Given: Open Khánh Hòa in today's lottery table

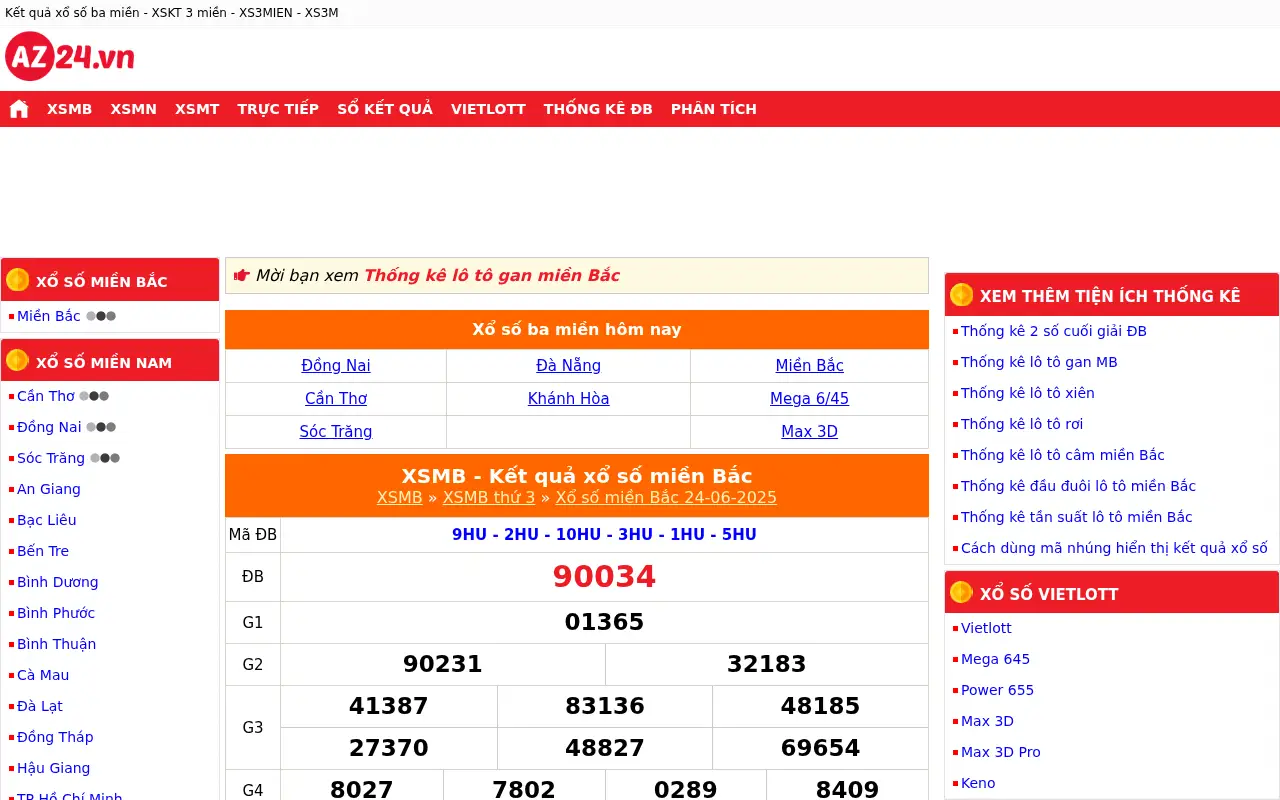Looking at the screenshot, I should coord(568,399).
